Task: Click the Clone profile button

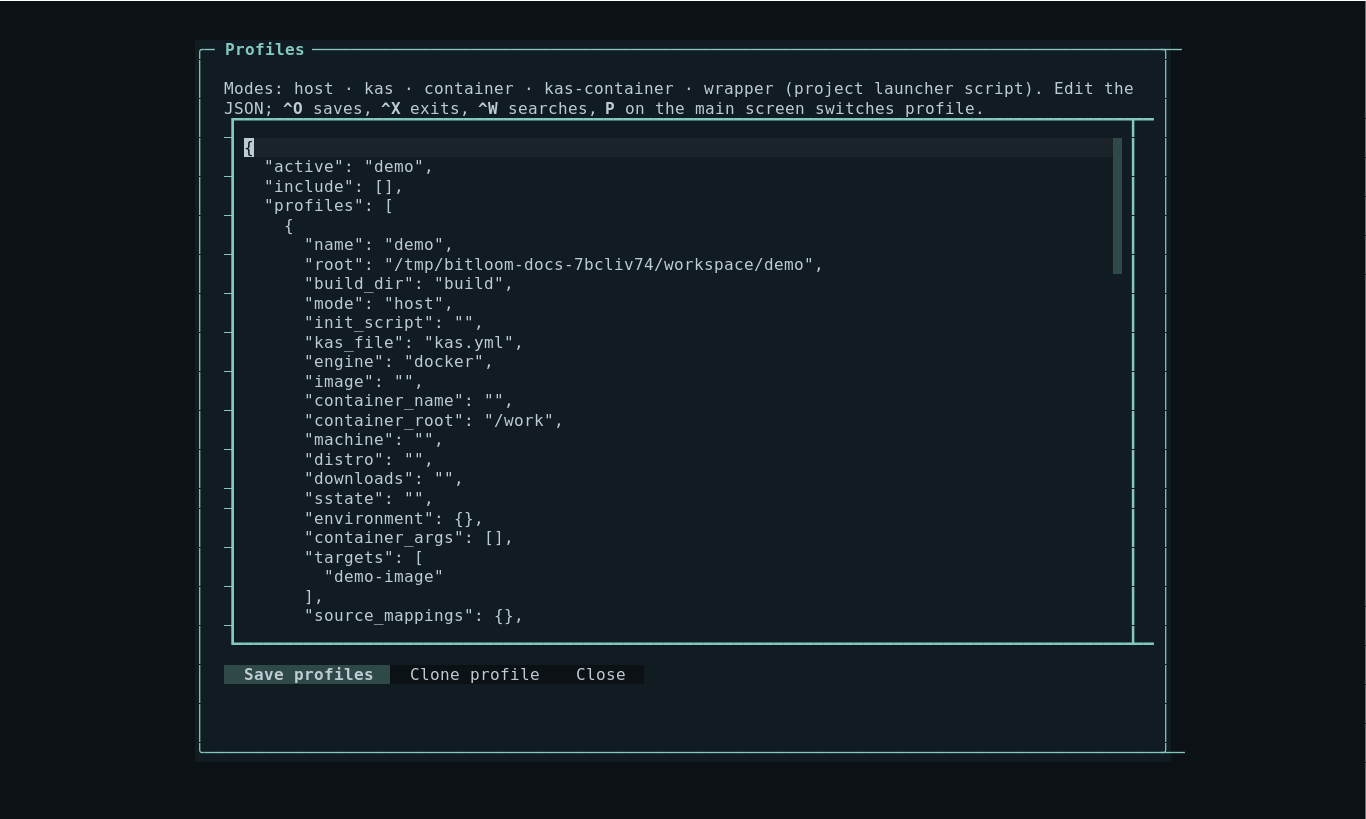Action: pos(474,675)
